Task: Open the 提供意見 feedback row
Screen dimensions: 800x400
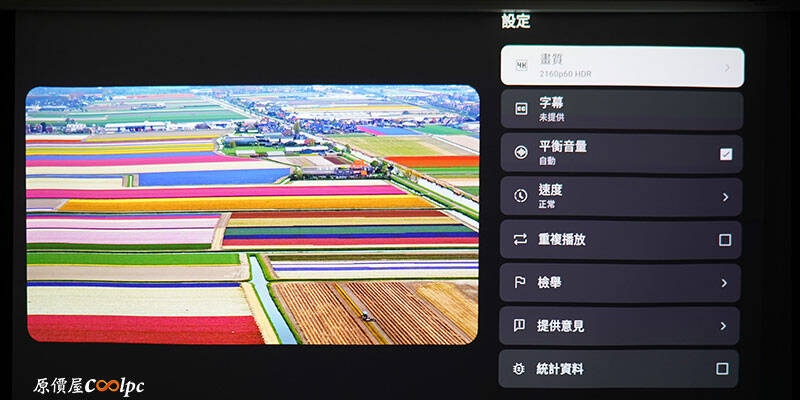Action: [619, 326]
